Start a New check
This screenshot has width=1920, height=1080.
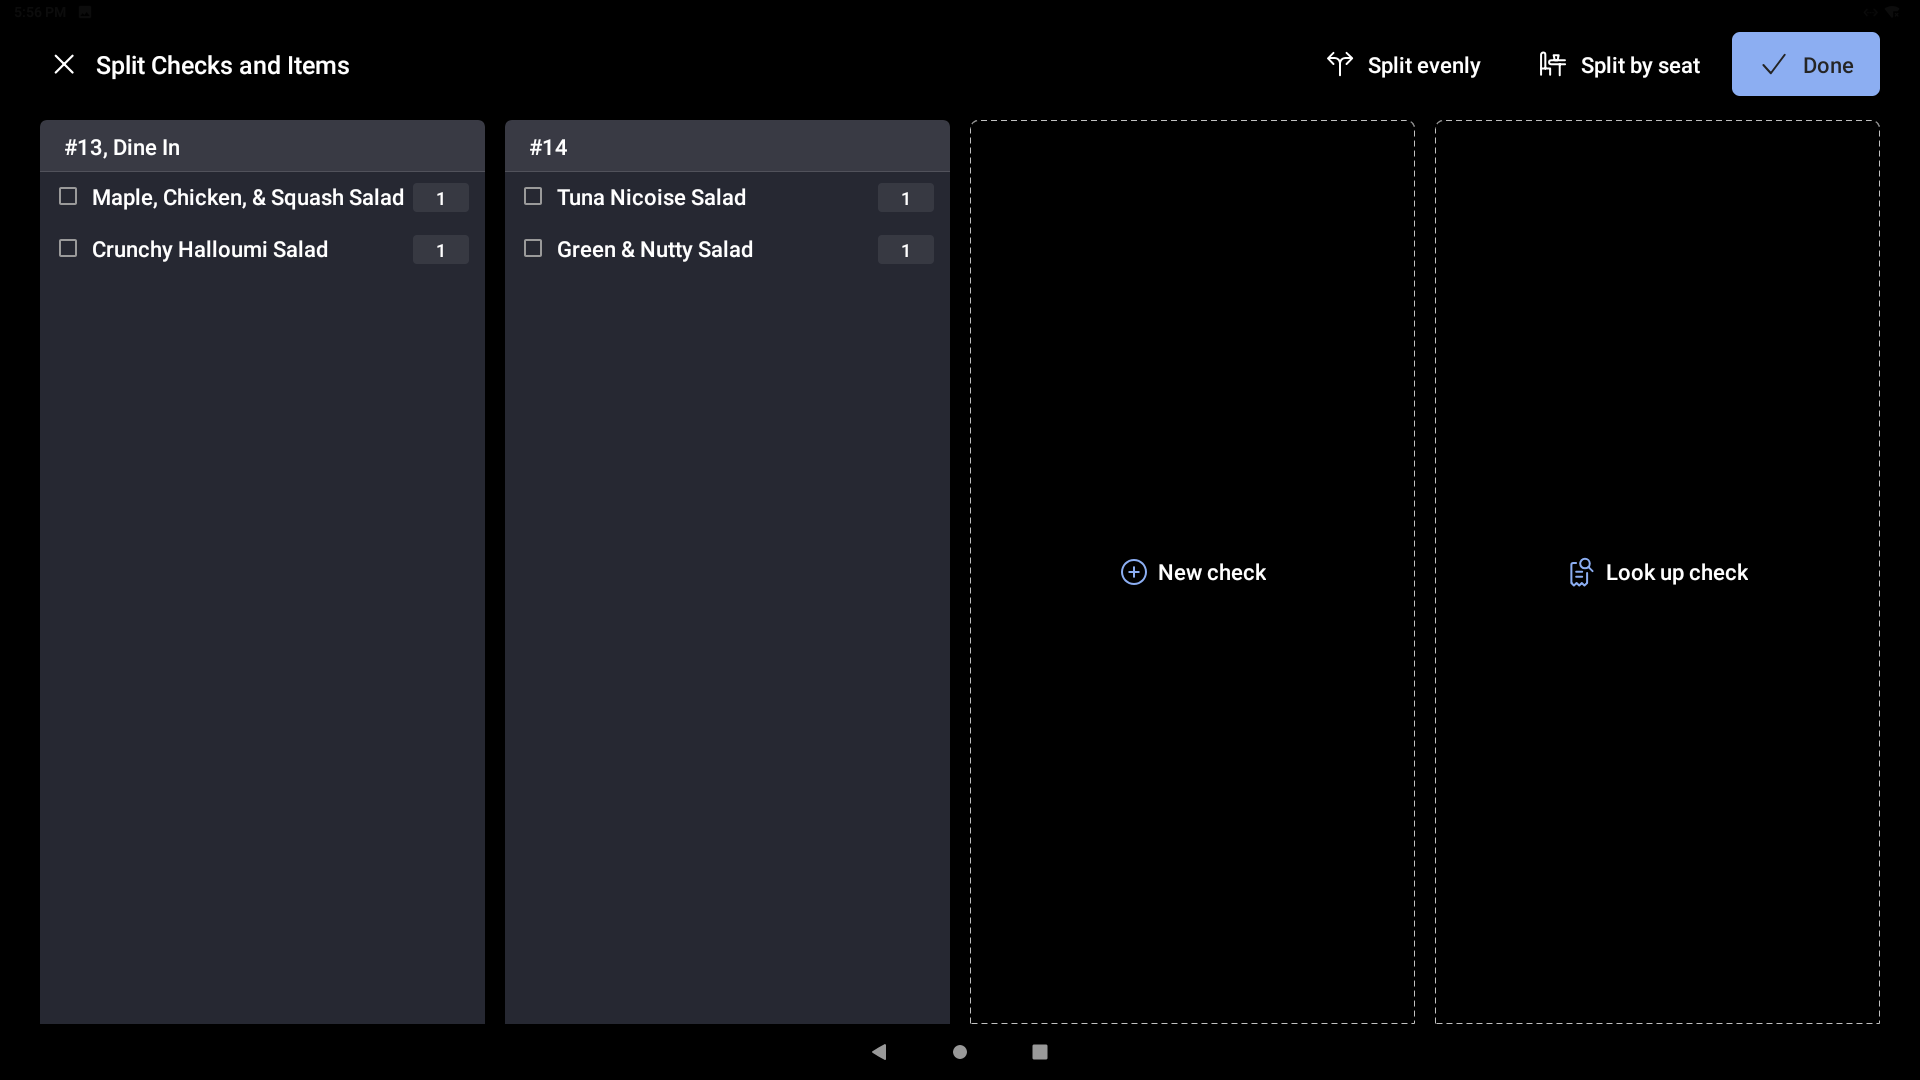click(1193, 572)
